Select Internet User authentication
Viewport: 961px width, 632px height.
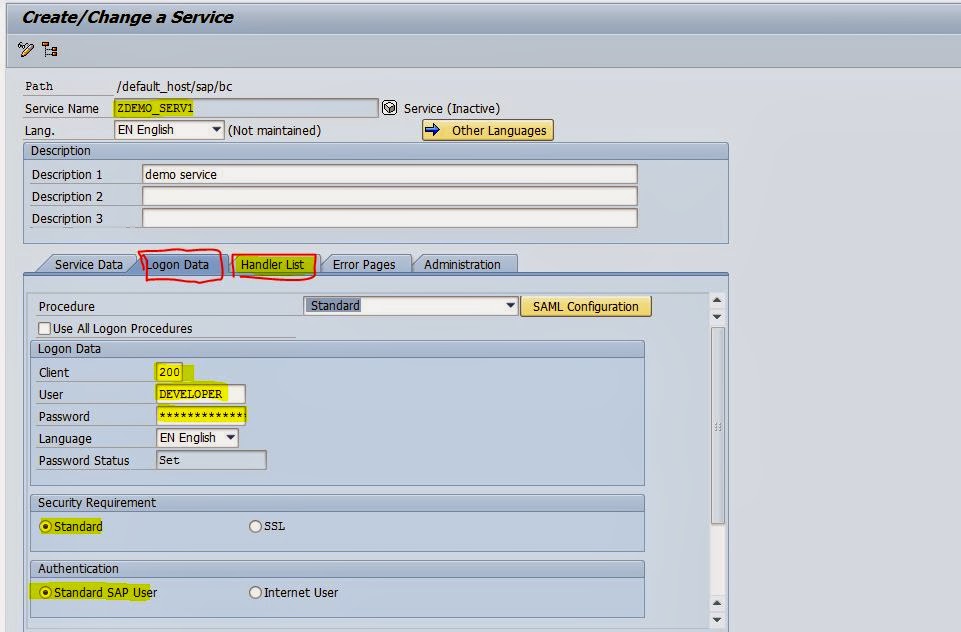click(x=257, y=592)
